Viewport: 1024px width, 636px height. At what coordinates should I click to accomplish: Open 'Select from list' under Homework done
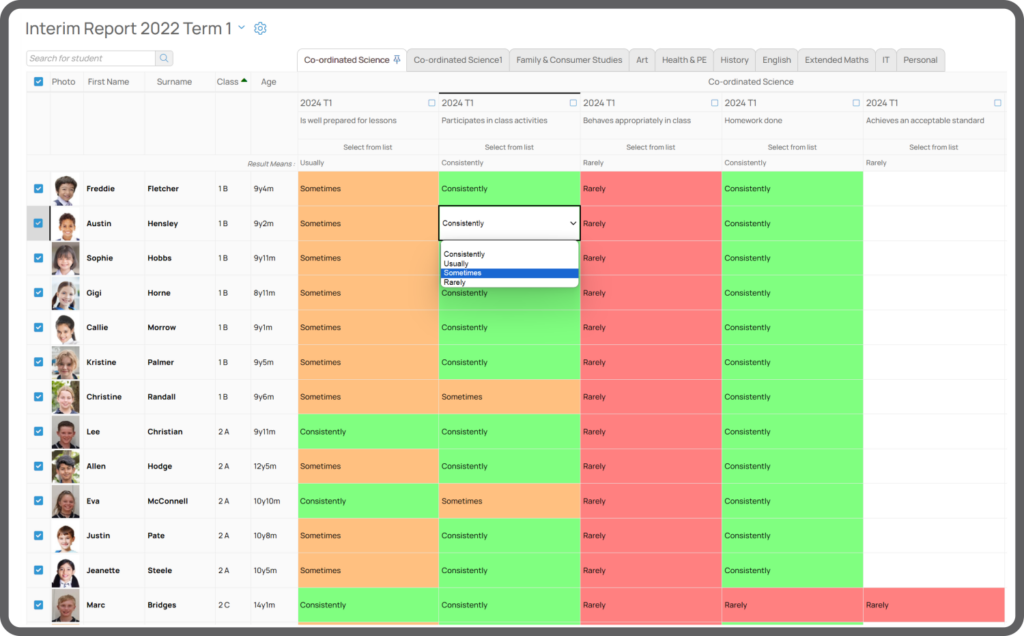(x=792, y=147)
